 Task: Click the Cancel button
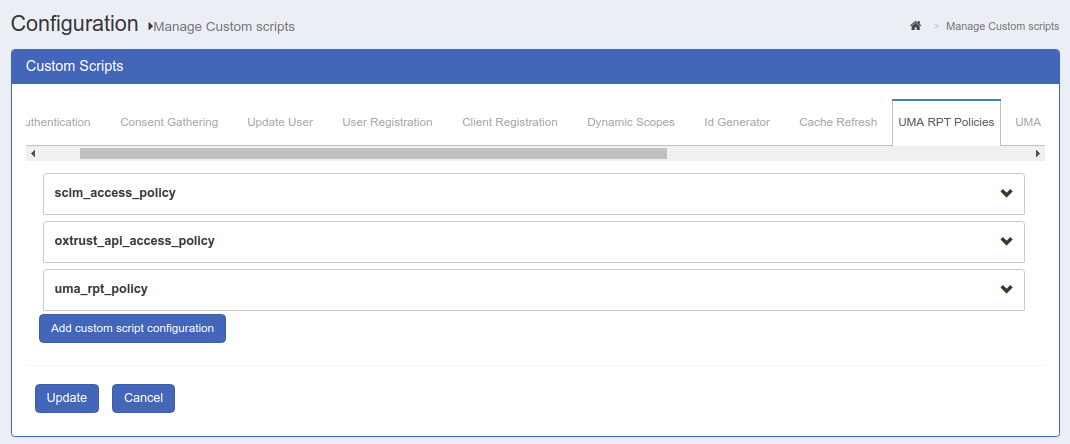point(143,398)
